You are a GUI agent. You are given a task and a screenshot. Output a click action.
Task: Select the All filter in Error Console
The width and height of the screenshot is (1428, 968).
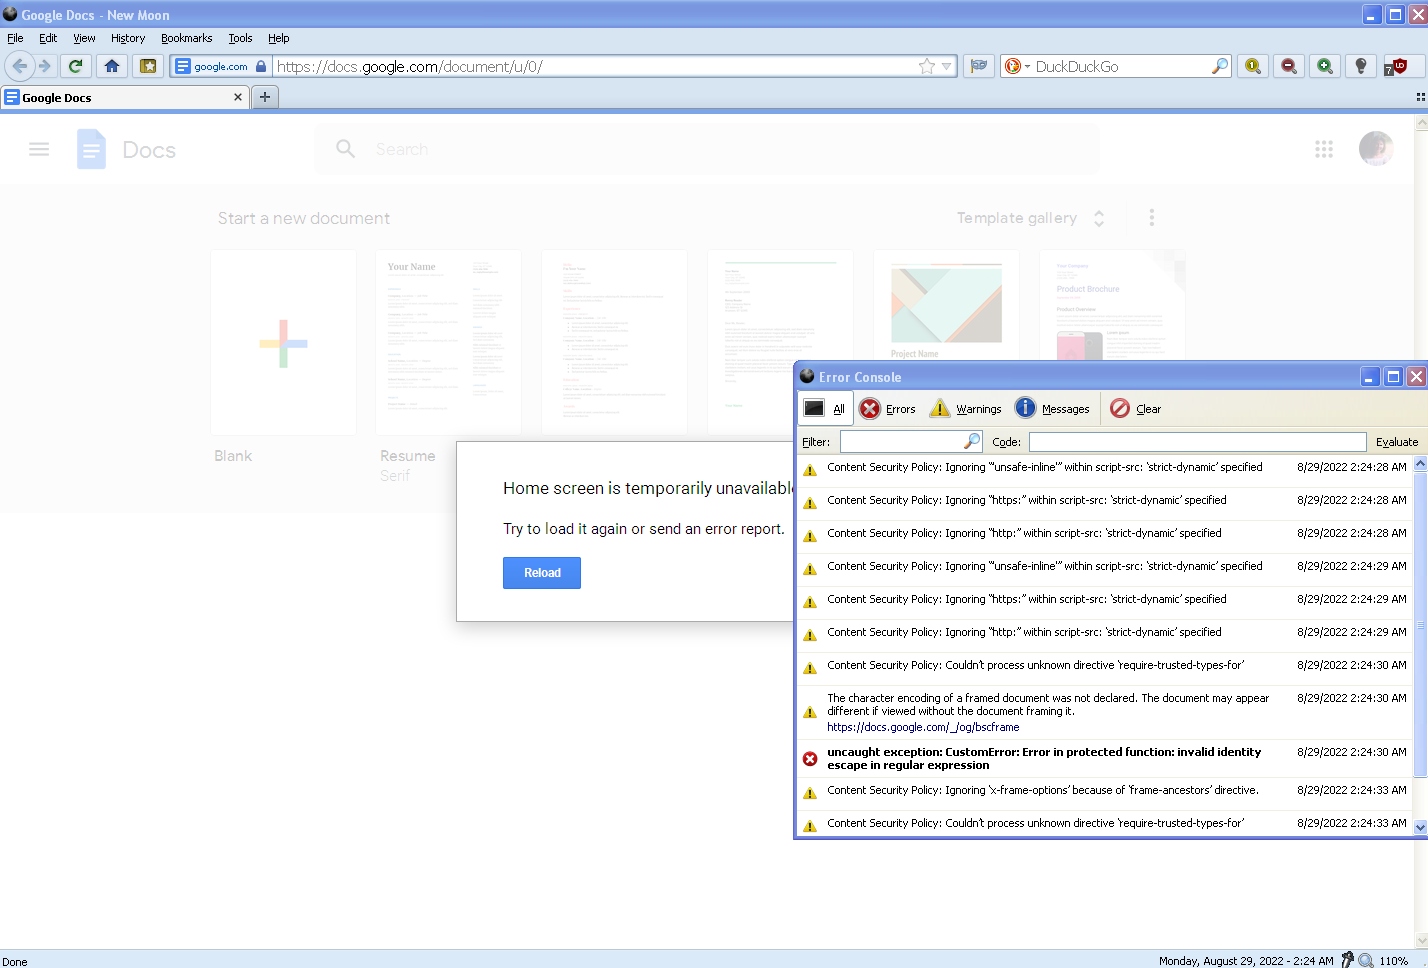click(x=826, y=408)
